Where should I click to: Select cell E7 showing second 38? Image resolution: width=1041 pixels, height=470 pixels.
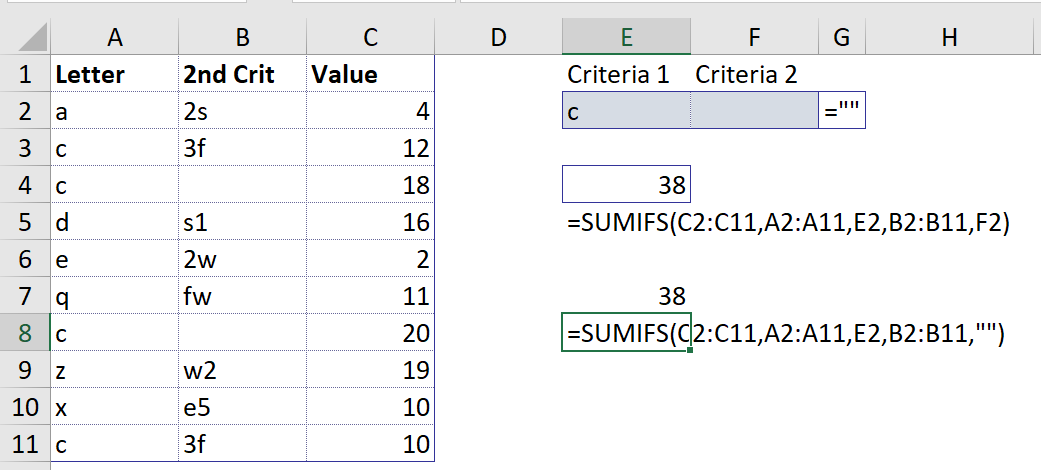coord(626,295)
